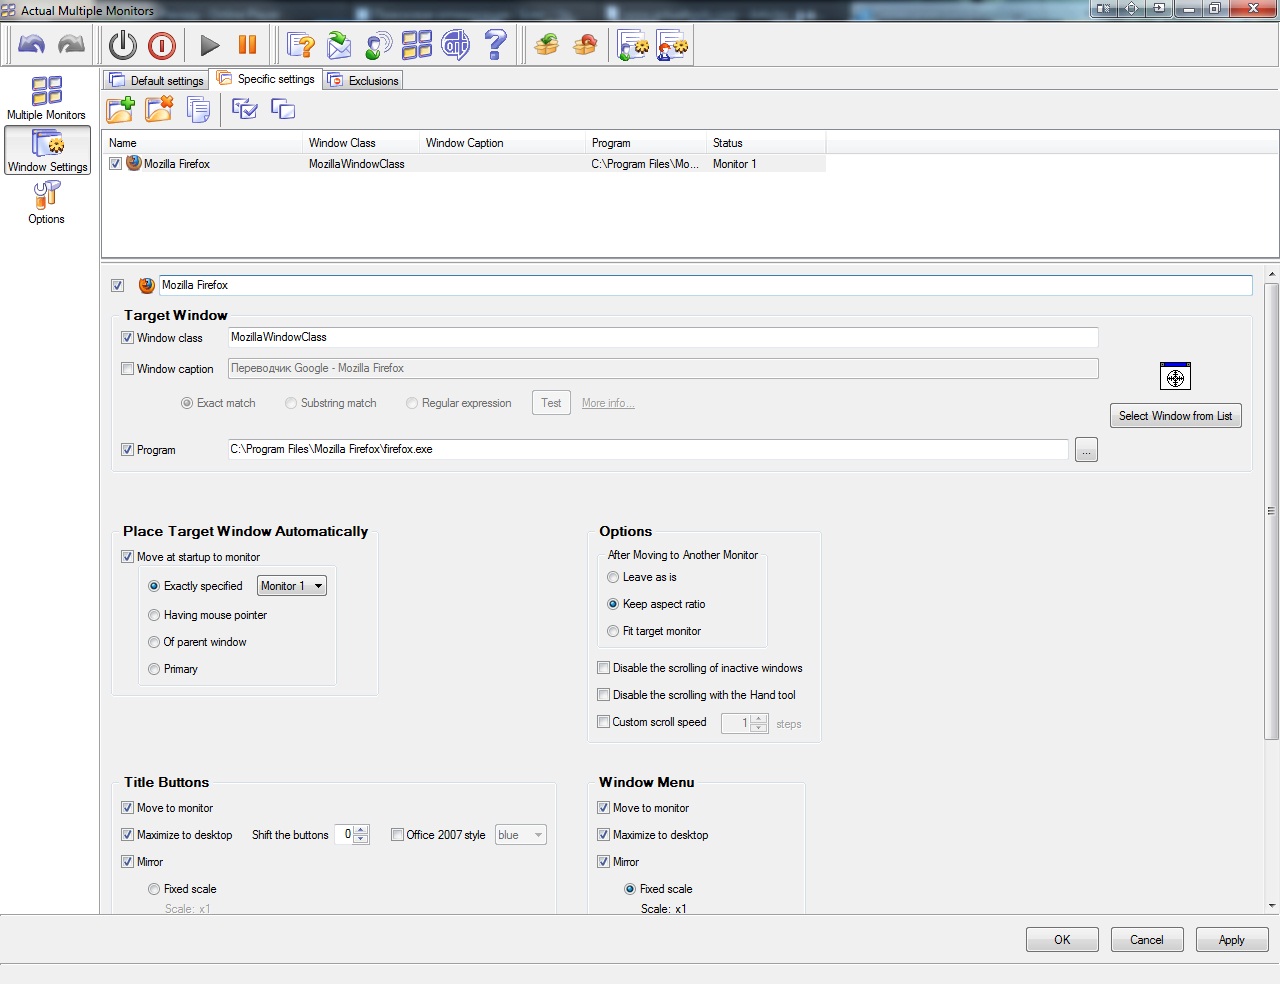Click the envelope with green arrow icon
1280x984 pixels.
(x=339, y=45)
